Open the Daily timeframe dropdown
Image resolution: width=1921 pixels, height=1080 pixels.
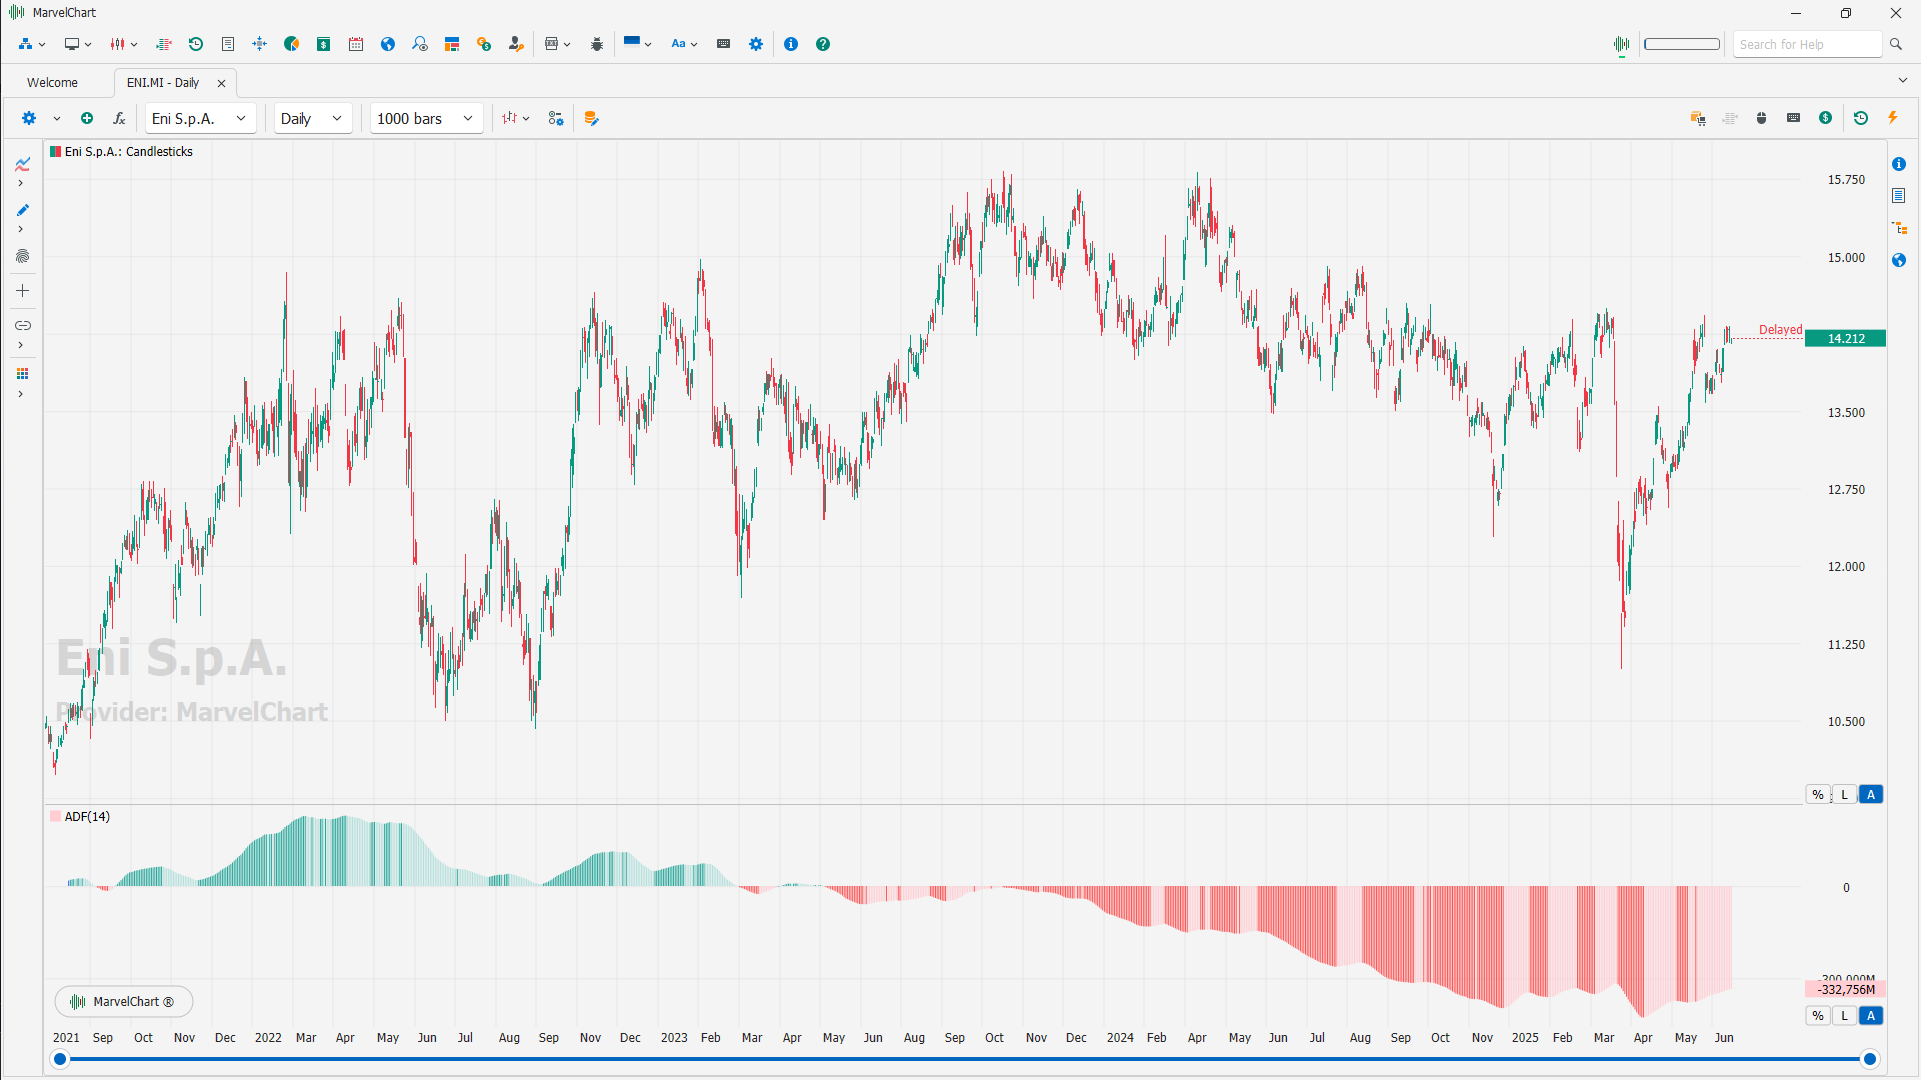pos(313,118)
